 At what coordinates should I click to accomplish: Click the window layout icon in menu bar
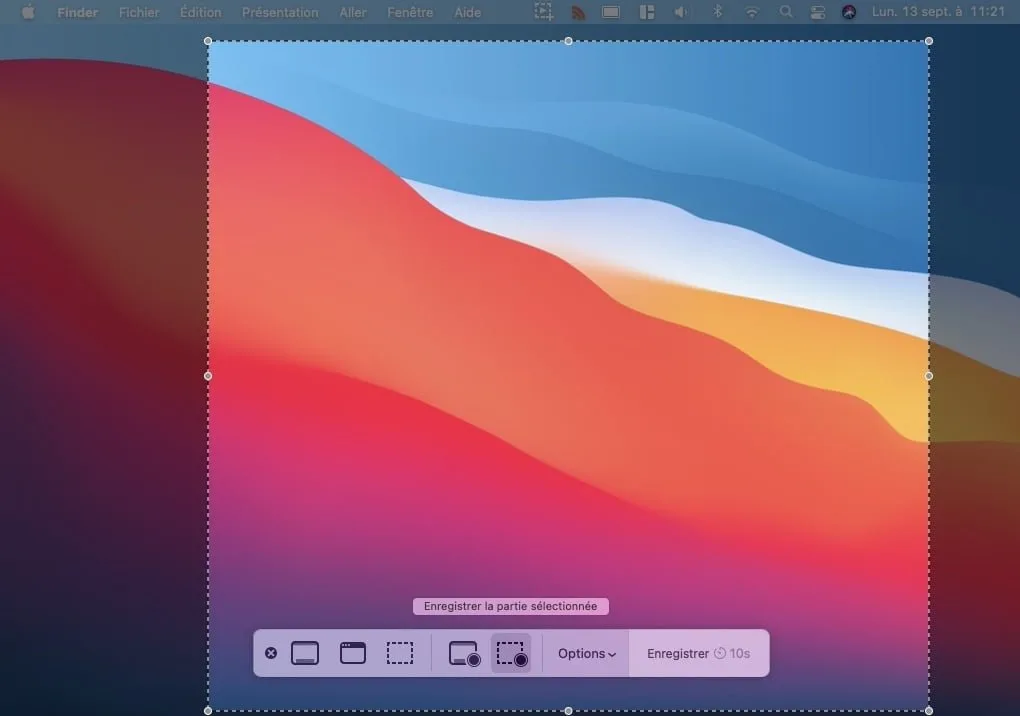(647, 12)
